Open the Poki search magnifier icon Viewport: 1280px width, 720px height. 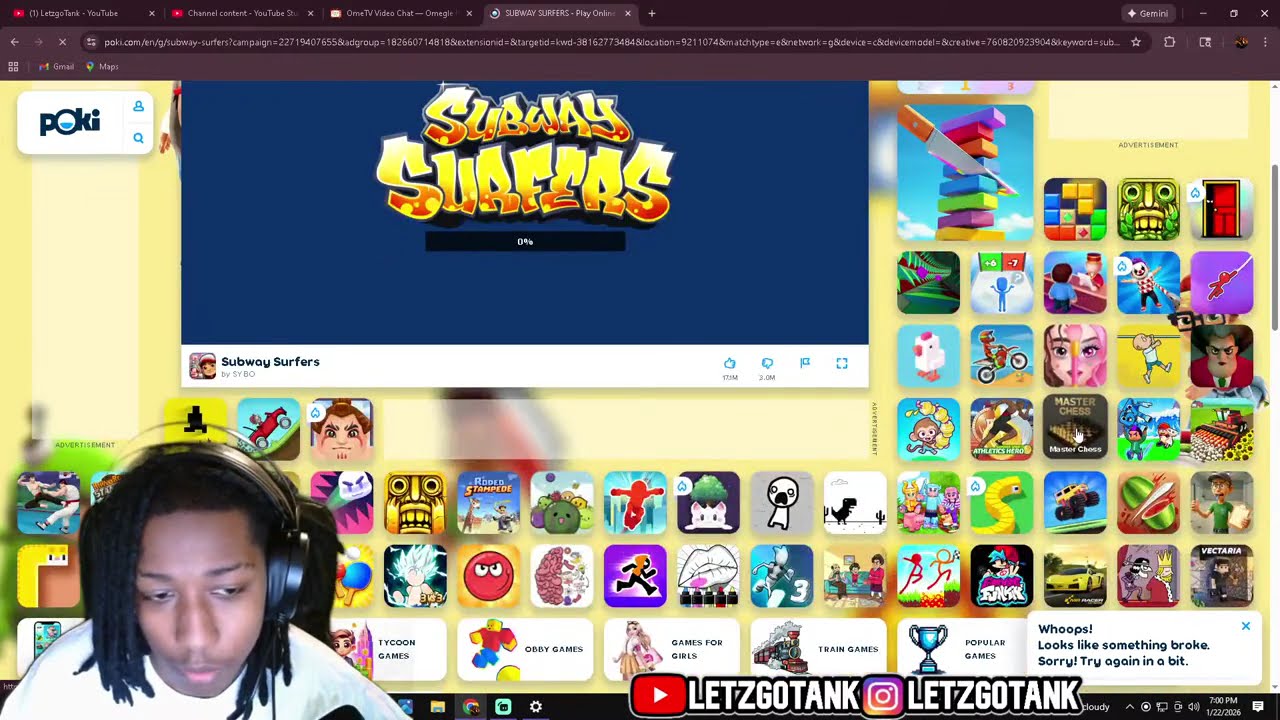(138, 138)
